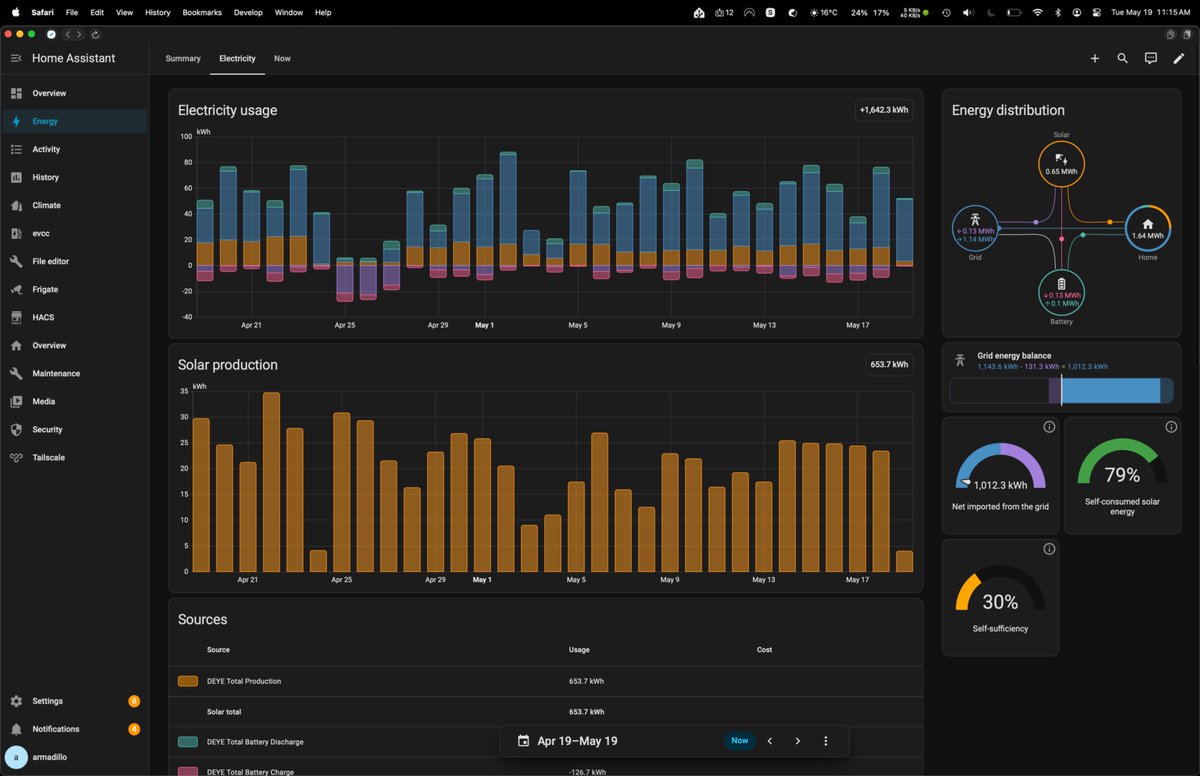Click the Grid energy balance bar
Viewport: 1200px width, 776px height.
1061,391
